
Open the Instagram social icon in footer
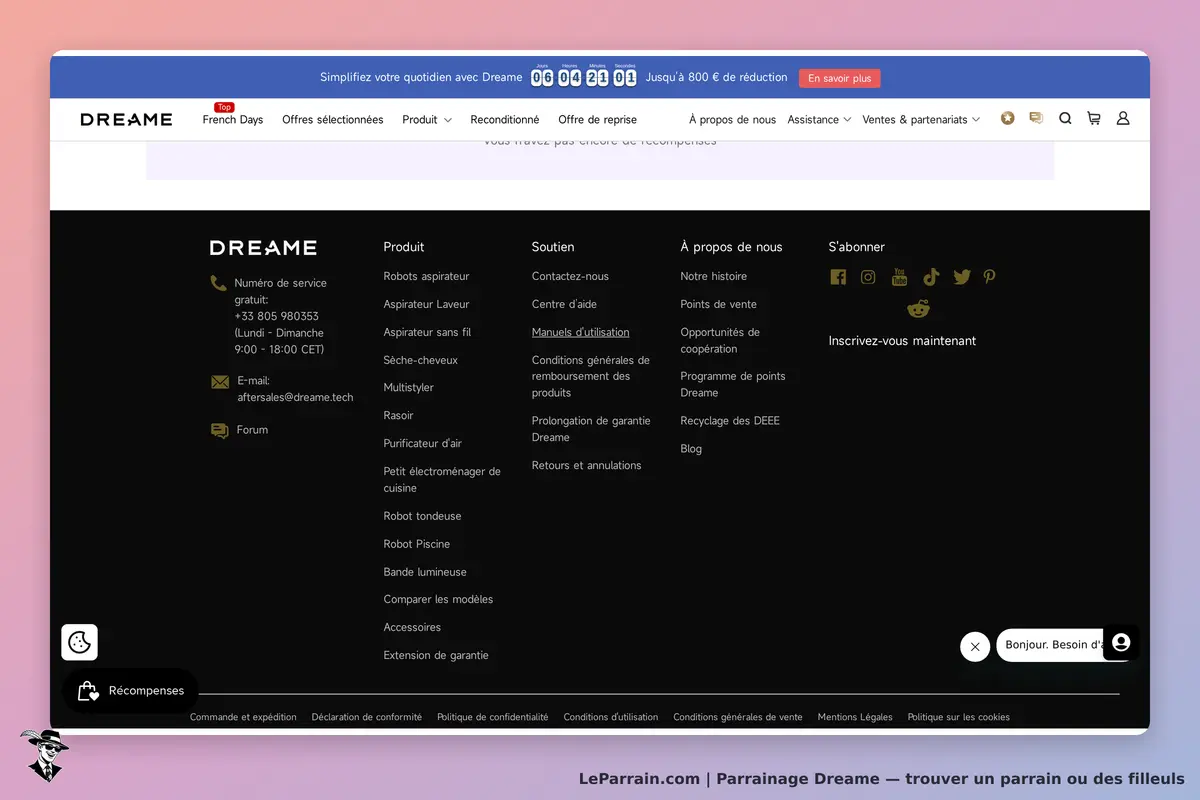click(x=868, y=277)
